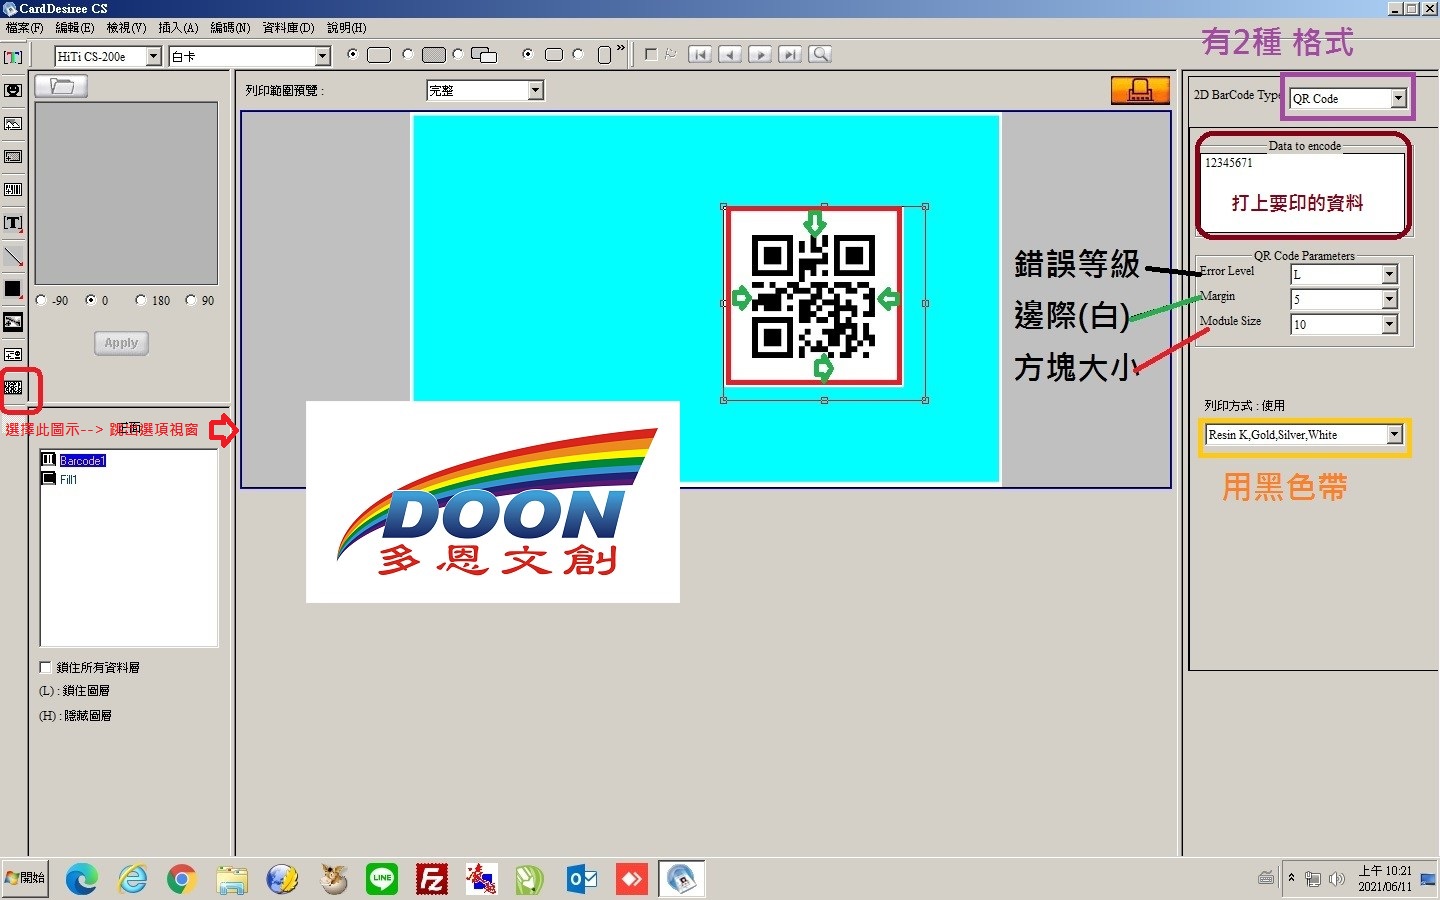Image resolution: width=1440 pixels, height=900 pixels.
Task: Select the portrait photo insert tool
Action: click(13, 90)
